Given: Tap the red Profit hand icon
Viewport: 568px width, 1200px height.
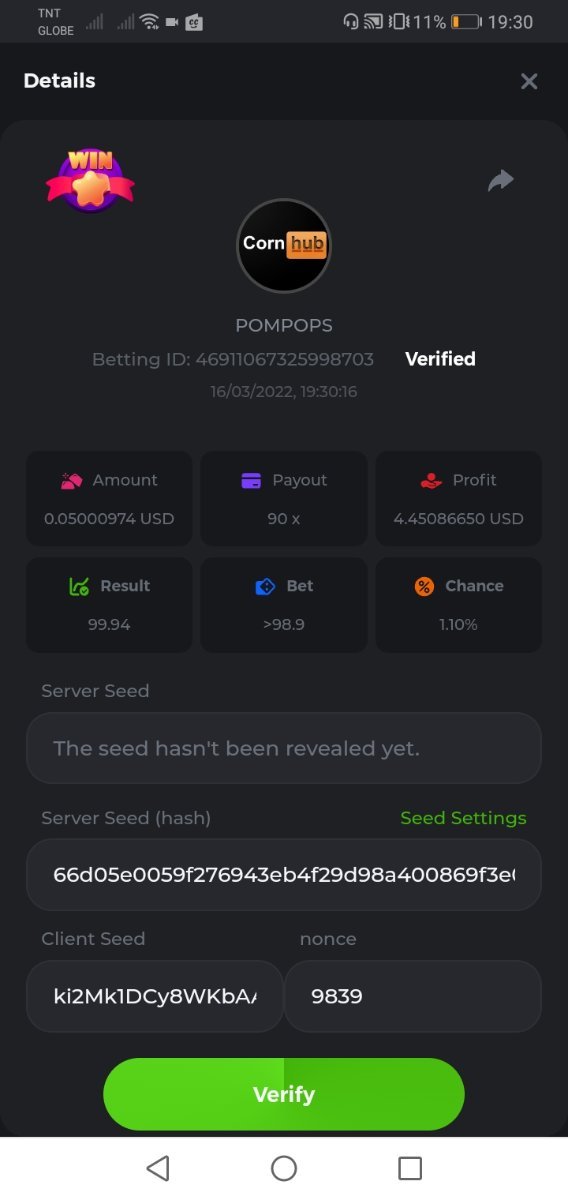Looking at the screenshot, I should pos(431,480).
